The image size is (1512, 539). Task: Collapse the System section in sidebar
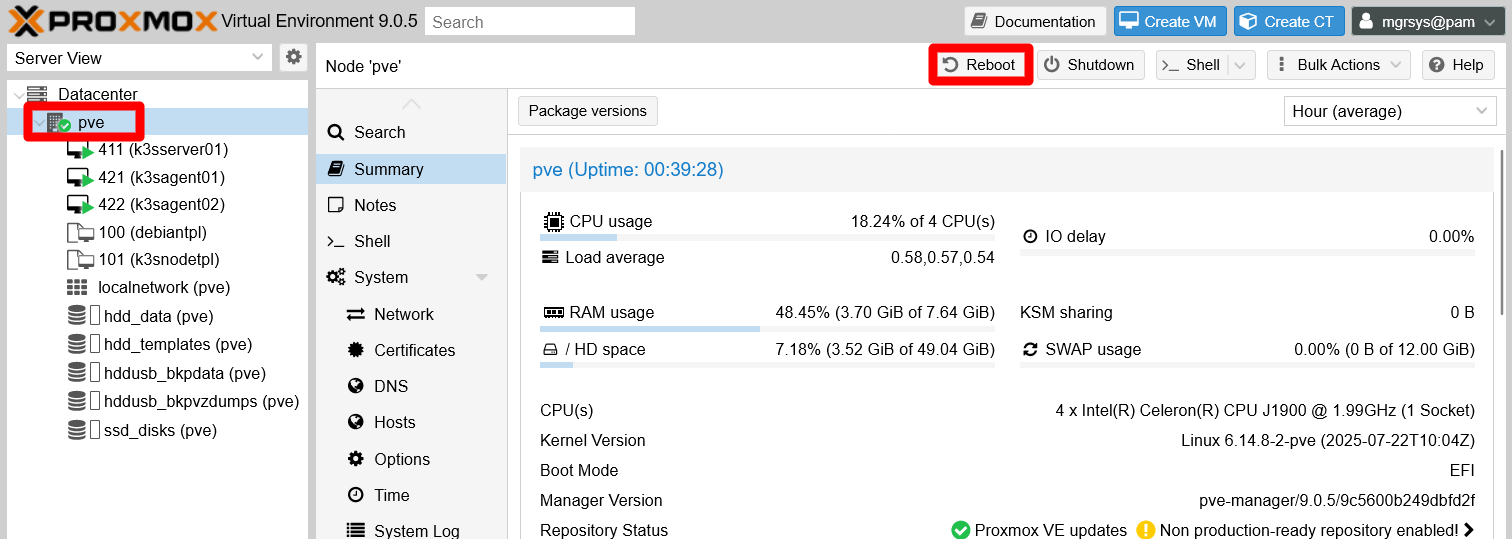482,278
